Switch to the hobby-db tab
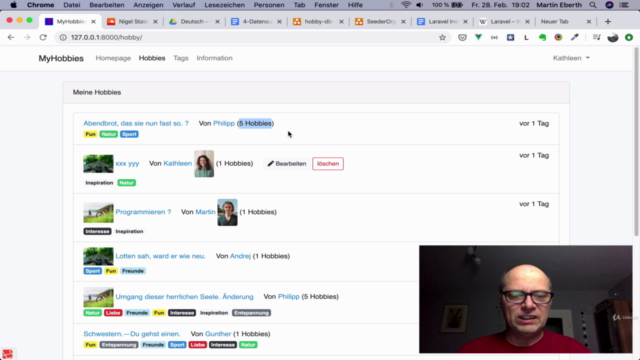Screen dimensions: 640x360 318,21
